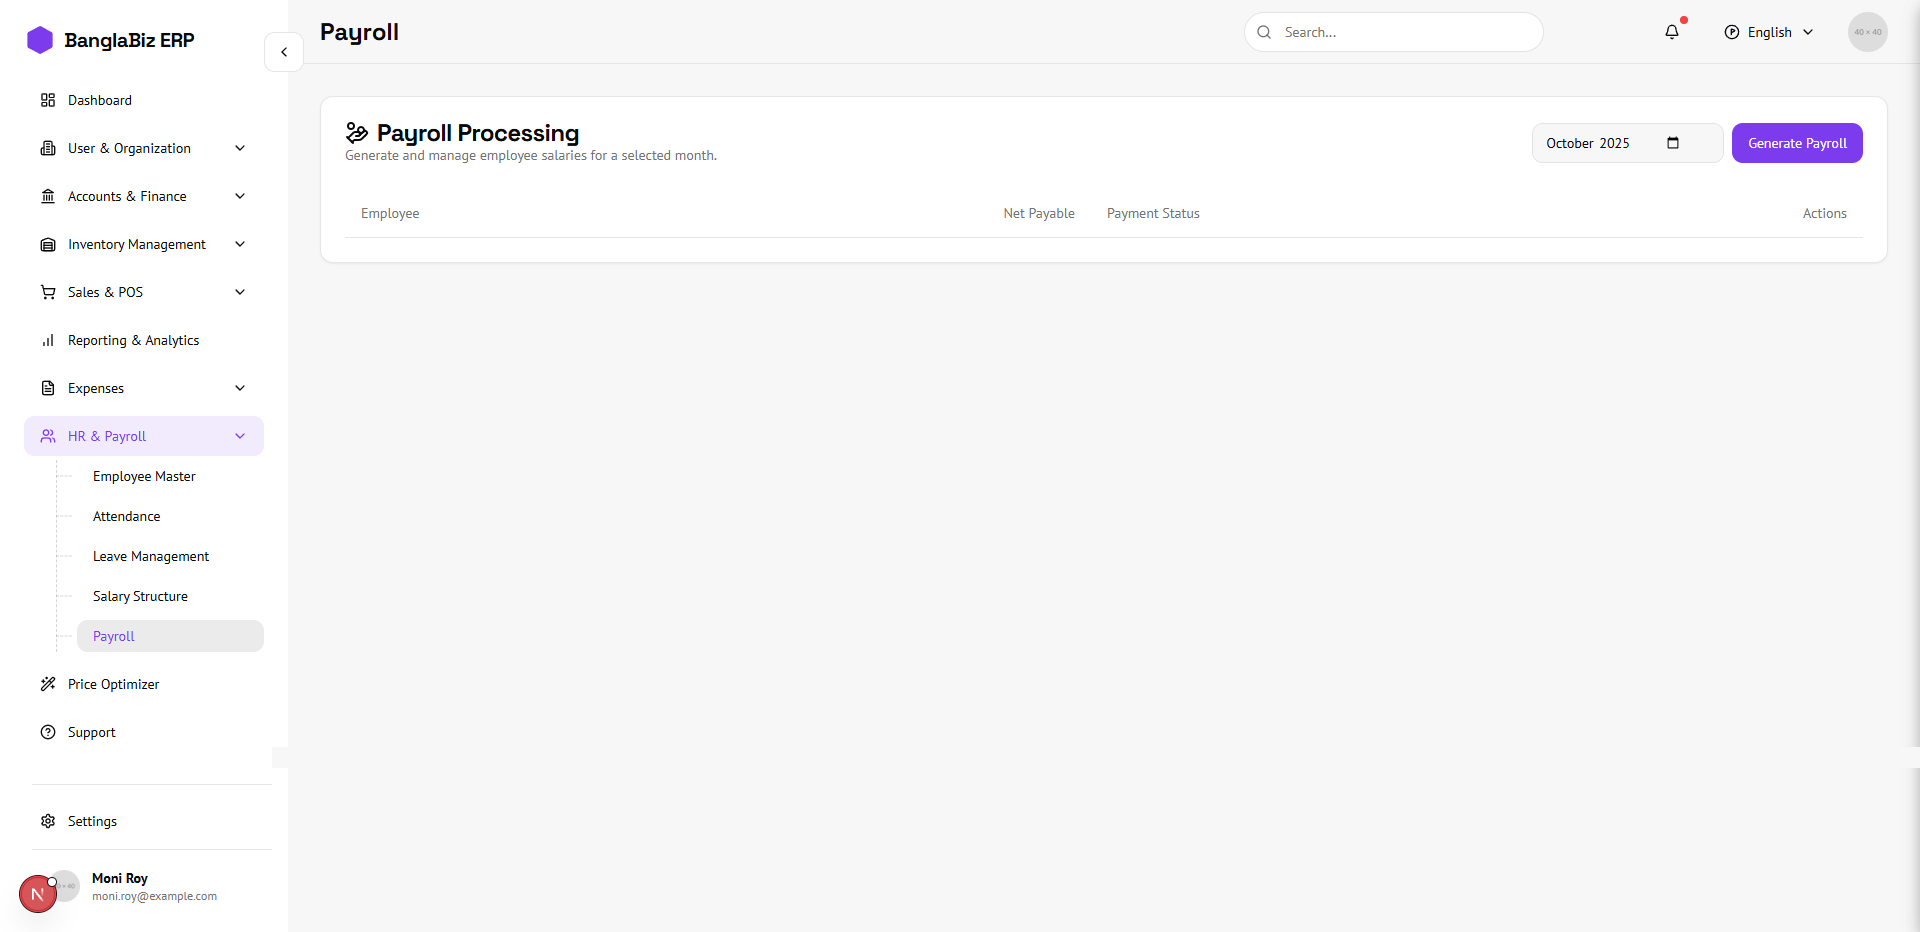1920x932 pixels.
Task: Collapse the sidebar with the arrow button
Action: (x=284, y=52)
